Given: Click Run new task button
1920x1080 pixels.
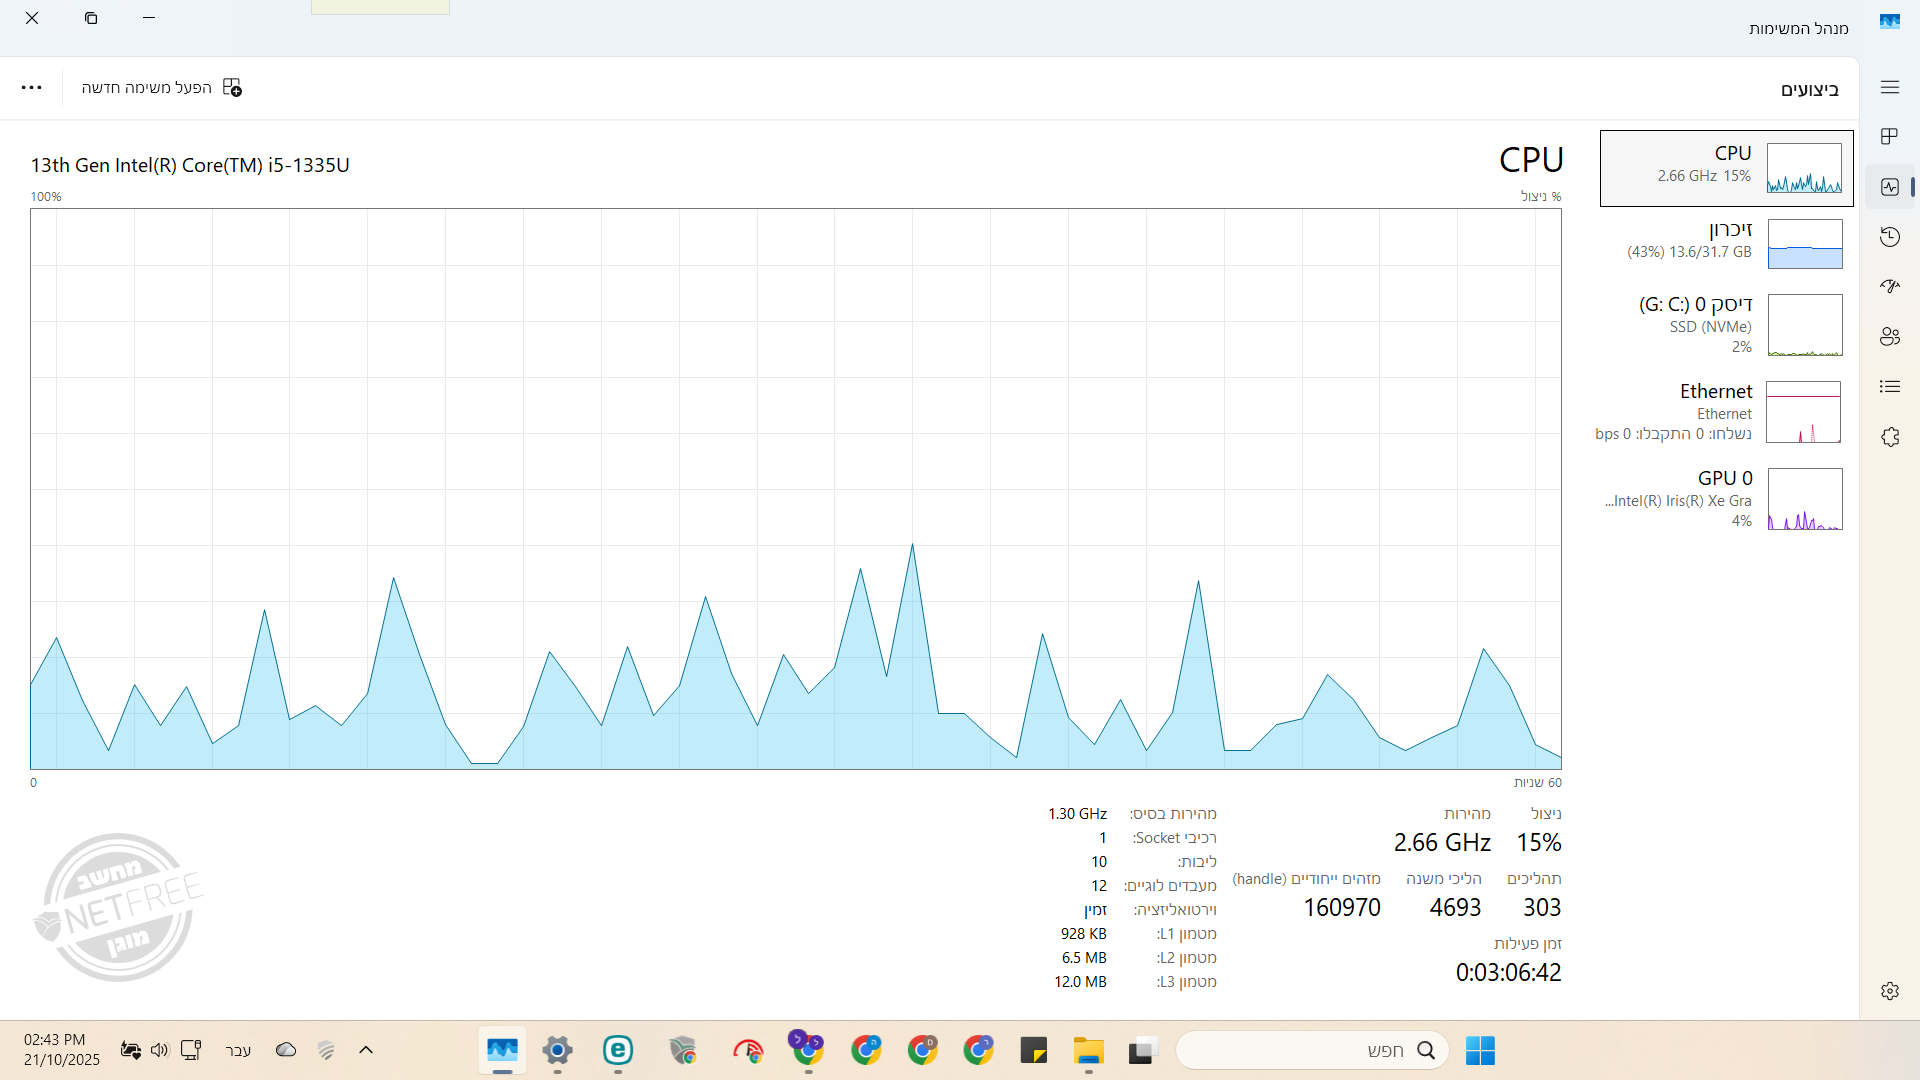Looking at the screenshot, I should 162,88.
